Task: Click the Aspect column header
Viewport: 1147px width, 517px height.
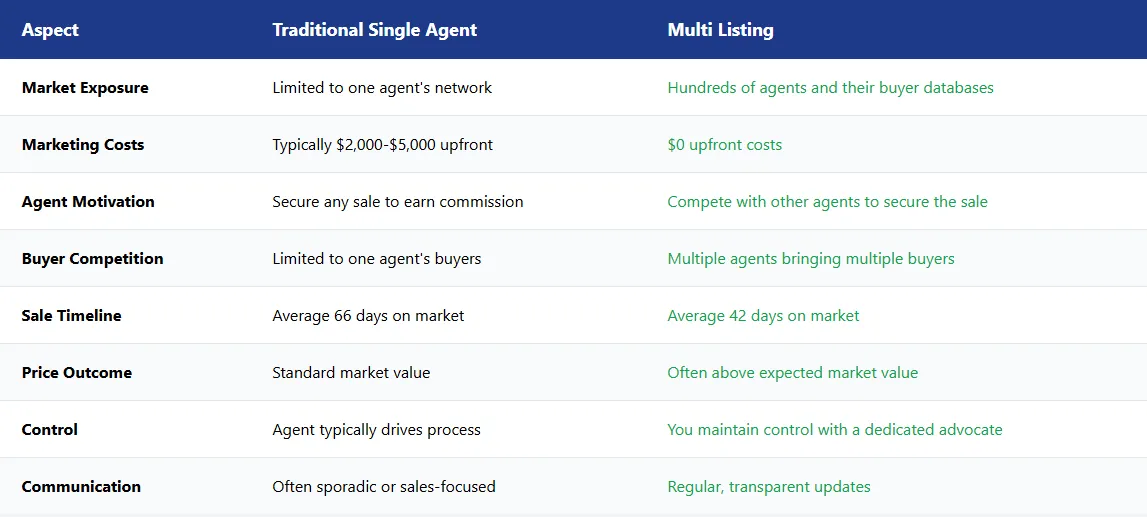Action: (x=50, y=30)
